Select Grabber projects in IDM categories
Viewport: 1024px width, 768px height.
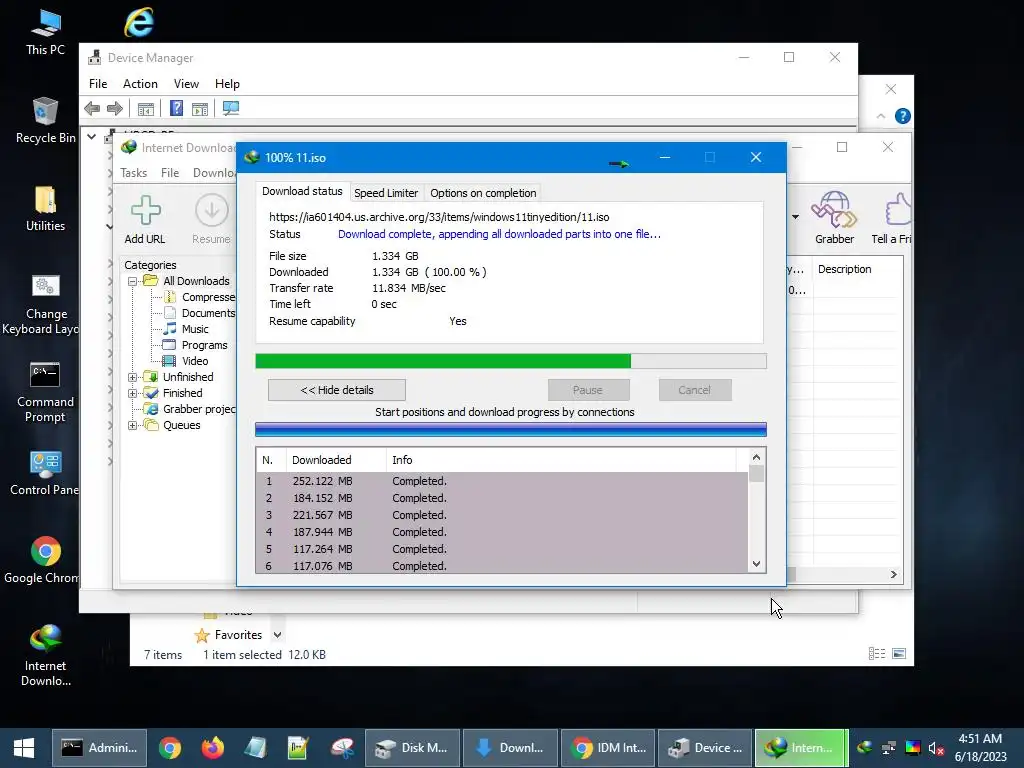189,409
